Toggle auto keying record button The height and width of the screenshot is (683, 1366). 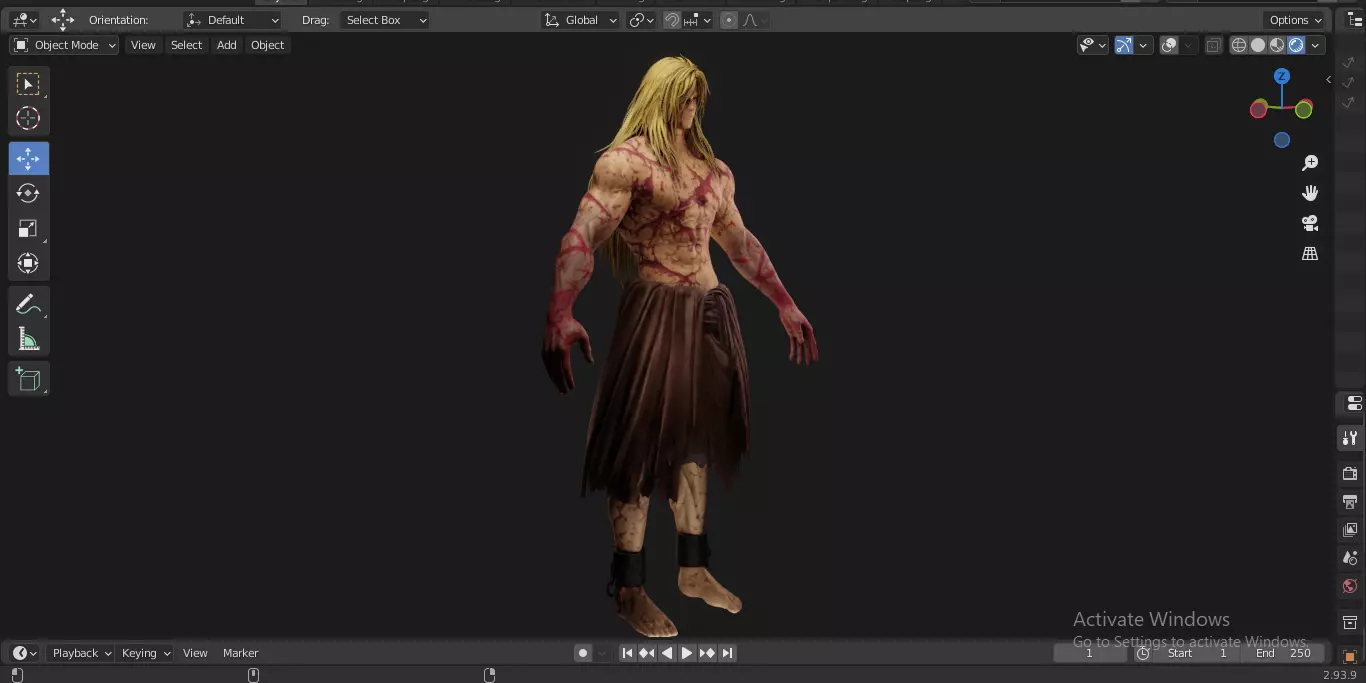[583, 653]
